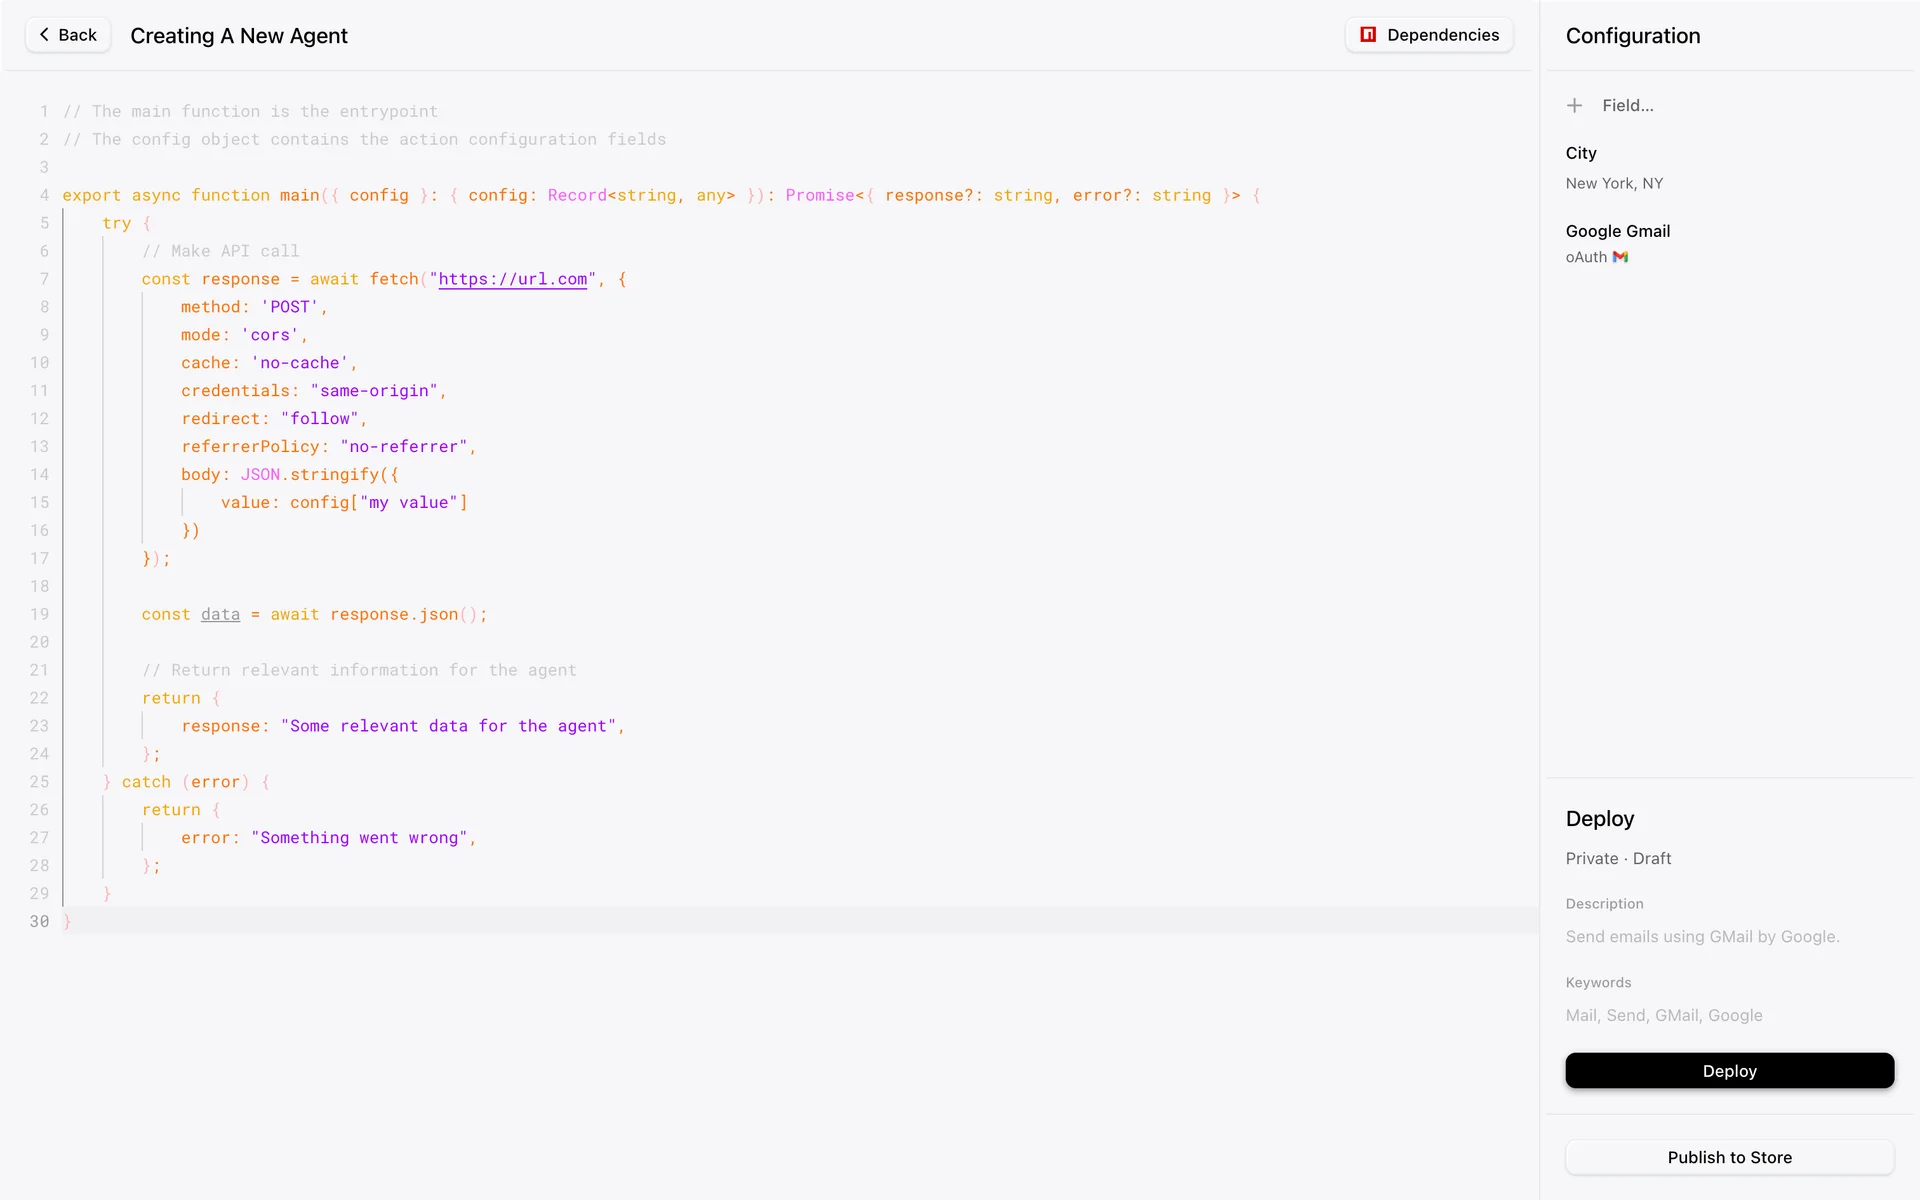
Task: Select the Google Gmail configuration field
Action: coord(1617,231)
